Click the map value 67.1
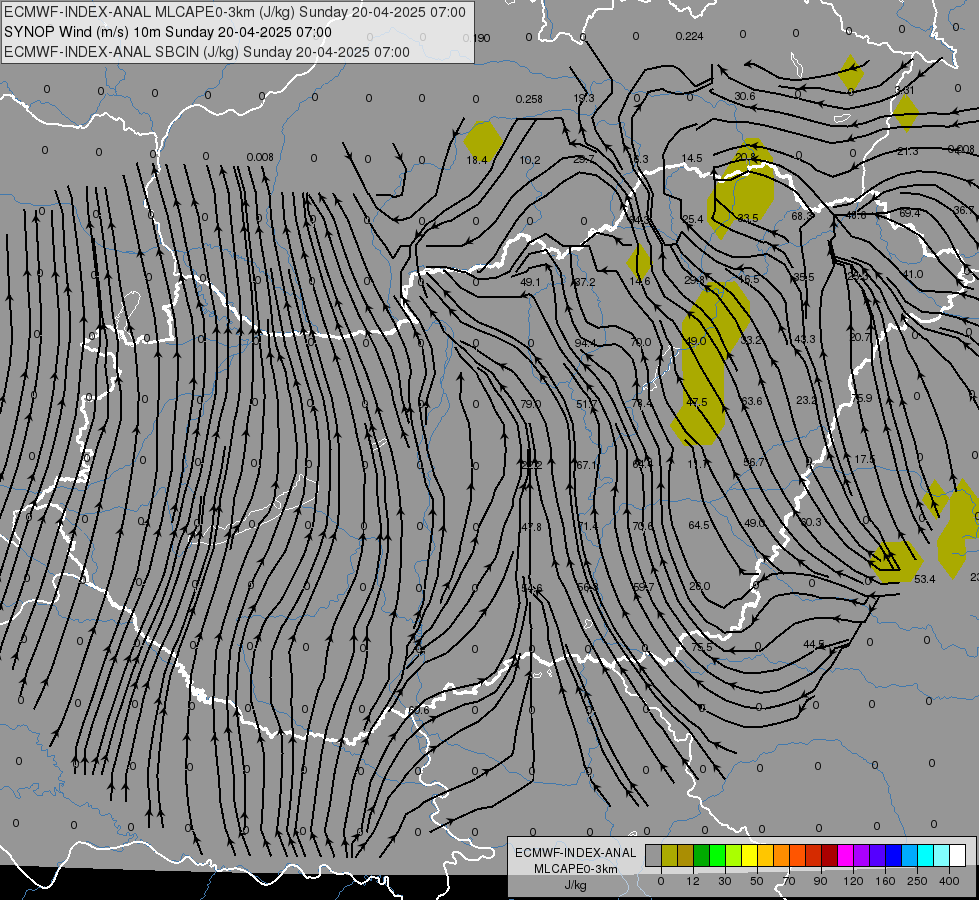Image resolution: width=979 pixels, height=900 pixels. coord(586,465)
